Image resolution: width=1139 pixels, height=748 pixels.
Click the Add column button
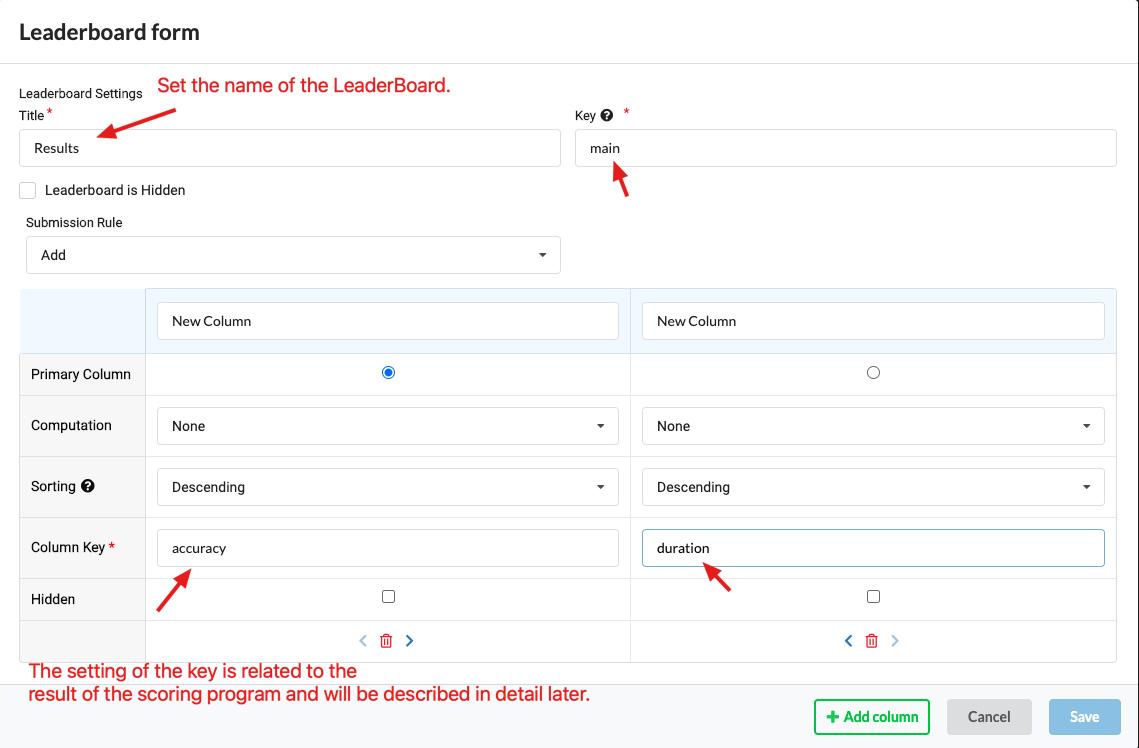coord(872,717)
